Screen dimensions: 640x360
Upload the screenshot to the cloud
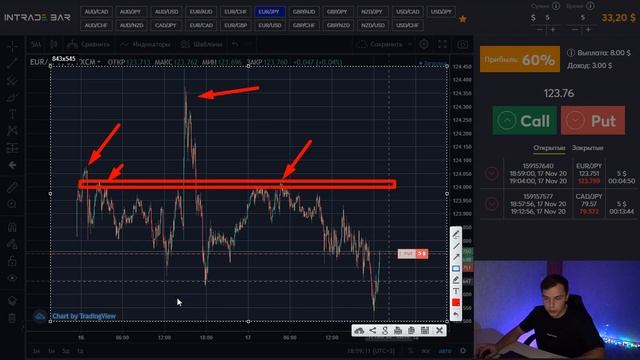(359, 330)
